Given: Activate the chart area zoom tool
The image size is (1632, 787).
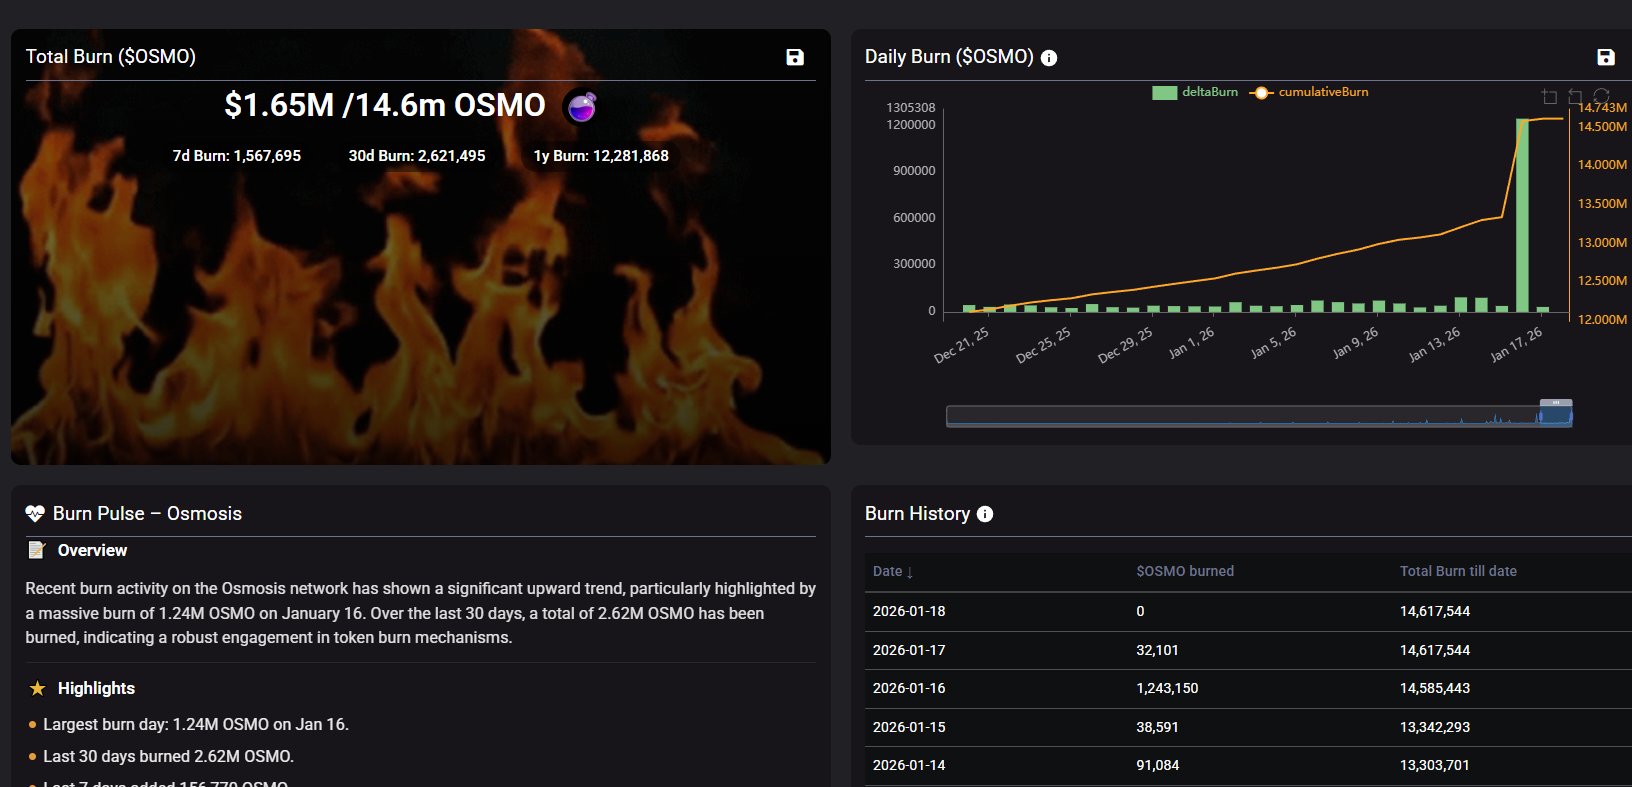Looking at the screenshot, I should click(x=1549, y=97).
